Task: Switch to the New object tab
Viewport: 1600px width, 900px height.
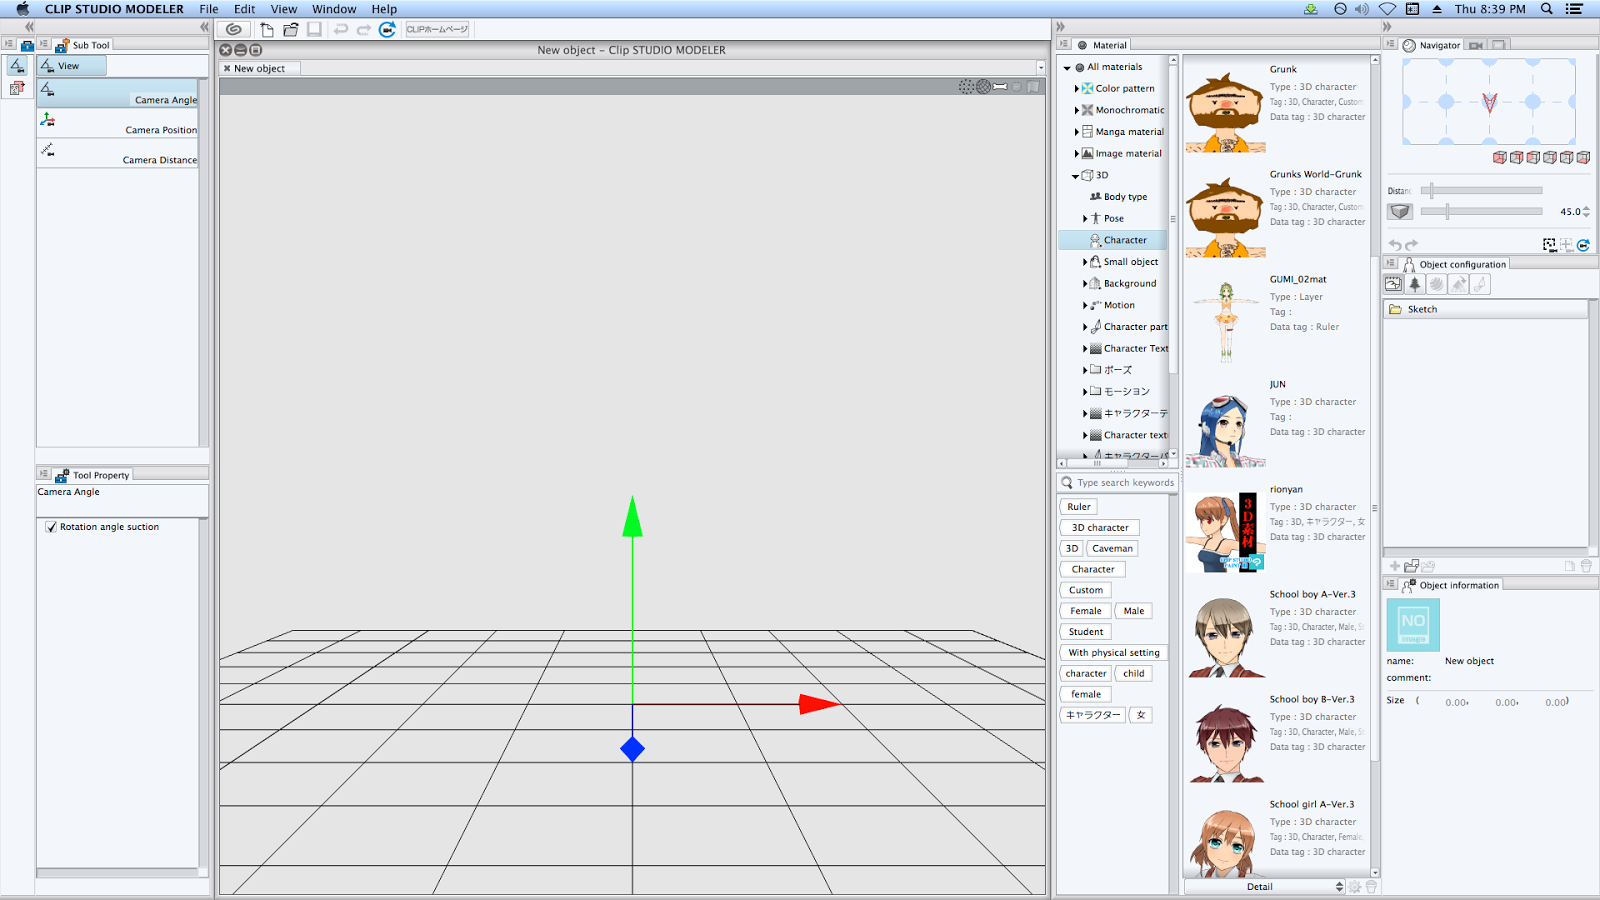Action: [259, 69]
